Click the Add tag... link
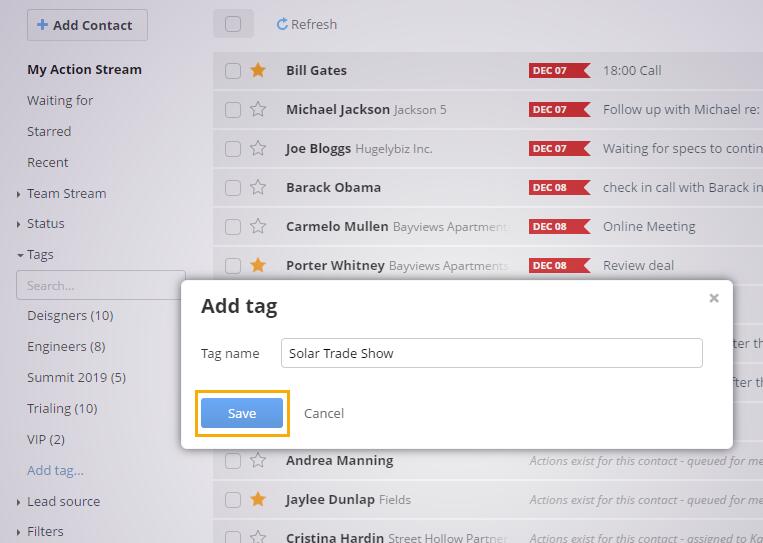Screen dimensions: 763x543 point(55,471)
